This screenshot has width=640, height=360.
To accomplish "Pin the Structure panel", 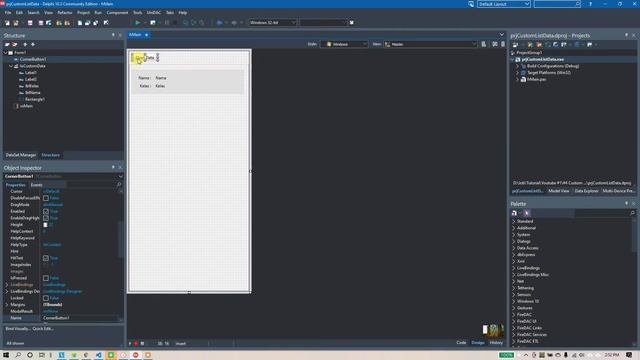I will [113, 36].
